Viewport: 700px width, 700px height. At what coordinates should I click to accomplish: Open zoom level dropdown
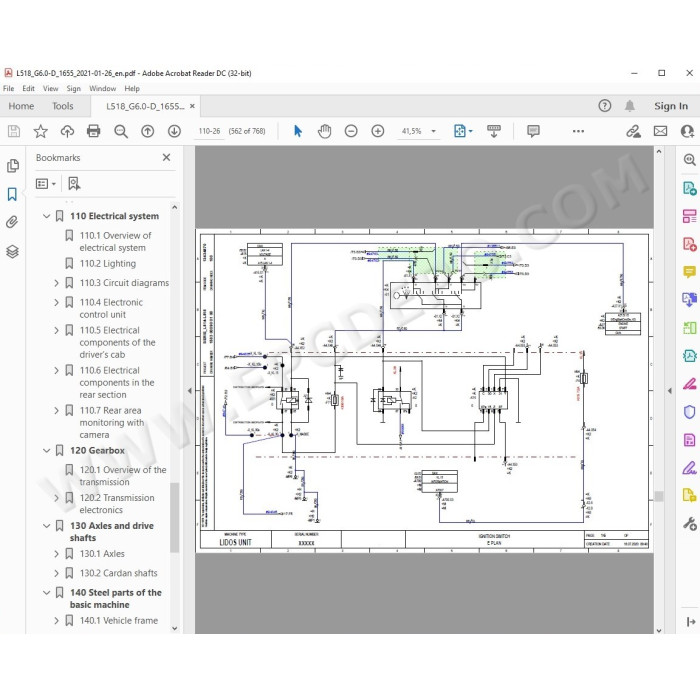tap(433, 131)
